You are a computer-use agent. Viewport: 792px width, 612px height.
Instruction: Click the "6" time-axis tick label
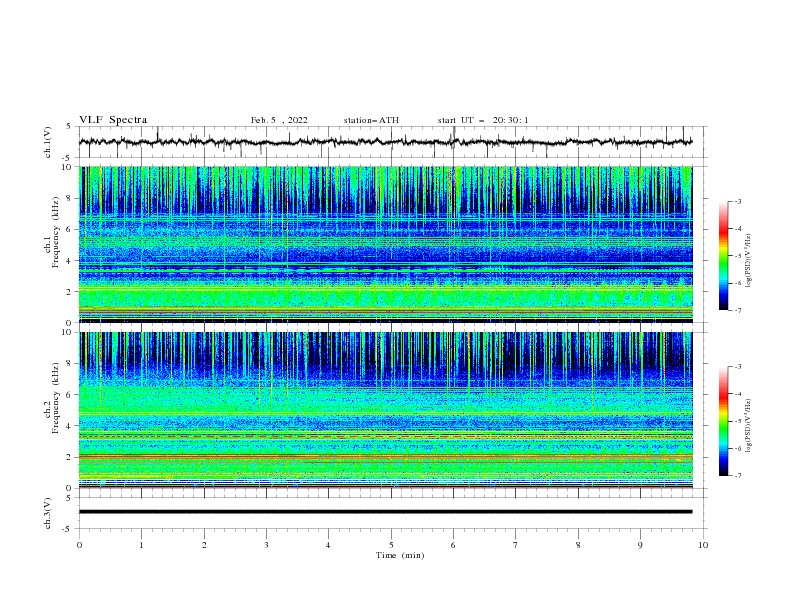click(x=453, y=545)
